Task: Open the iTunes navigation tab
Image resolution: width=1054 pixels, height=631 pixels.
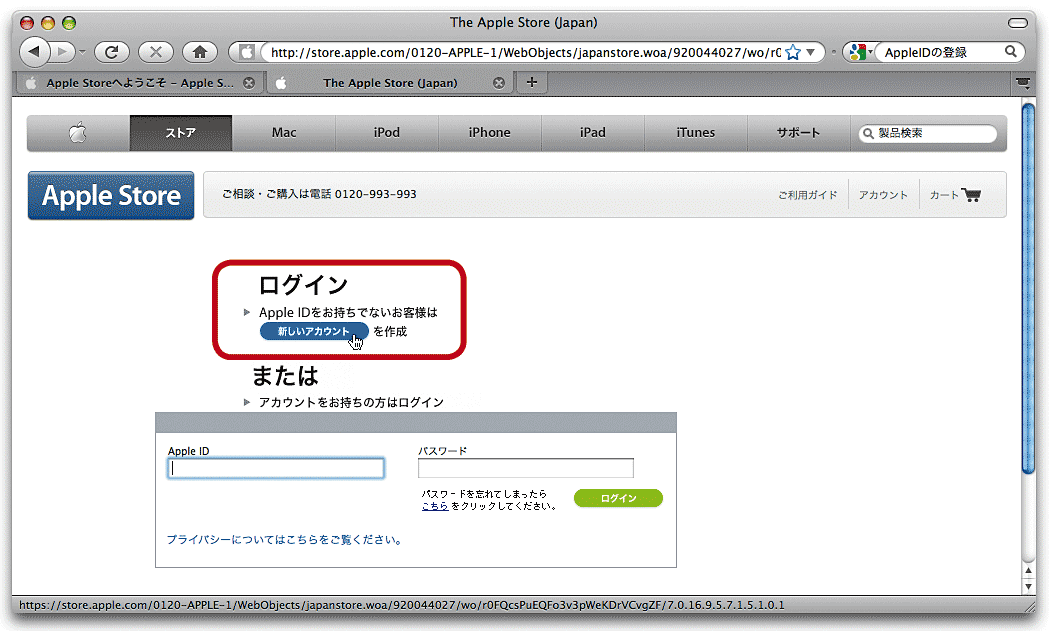Action: (696, 132)
